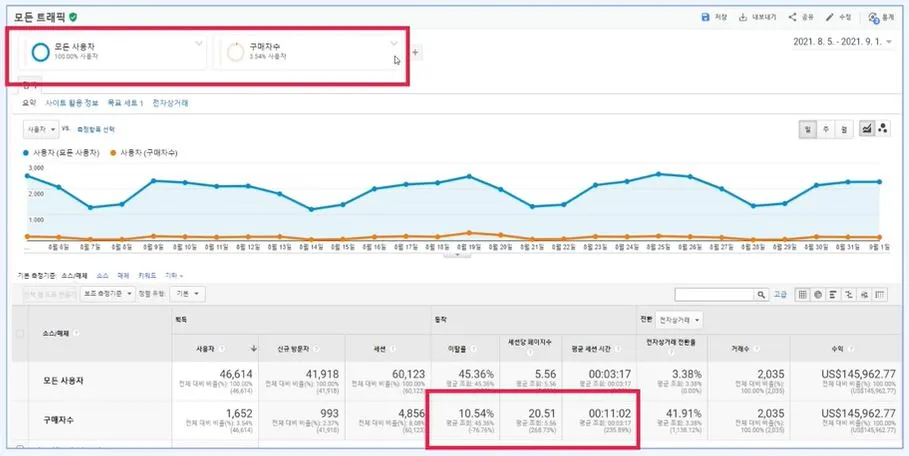Click the help icon under 세션당 페이지수
The height and width of the screenshot is (456, 909).
[530, 352]
